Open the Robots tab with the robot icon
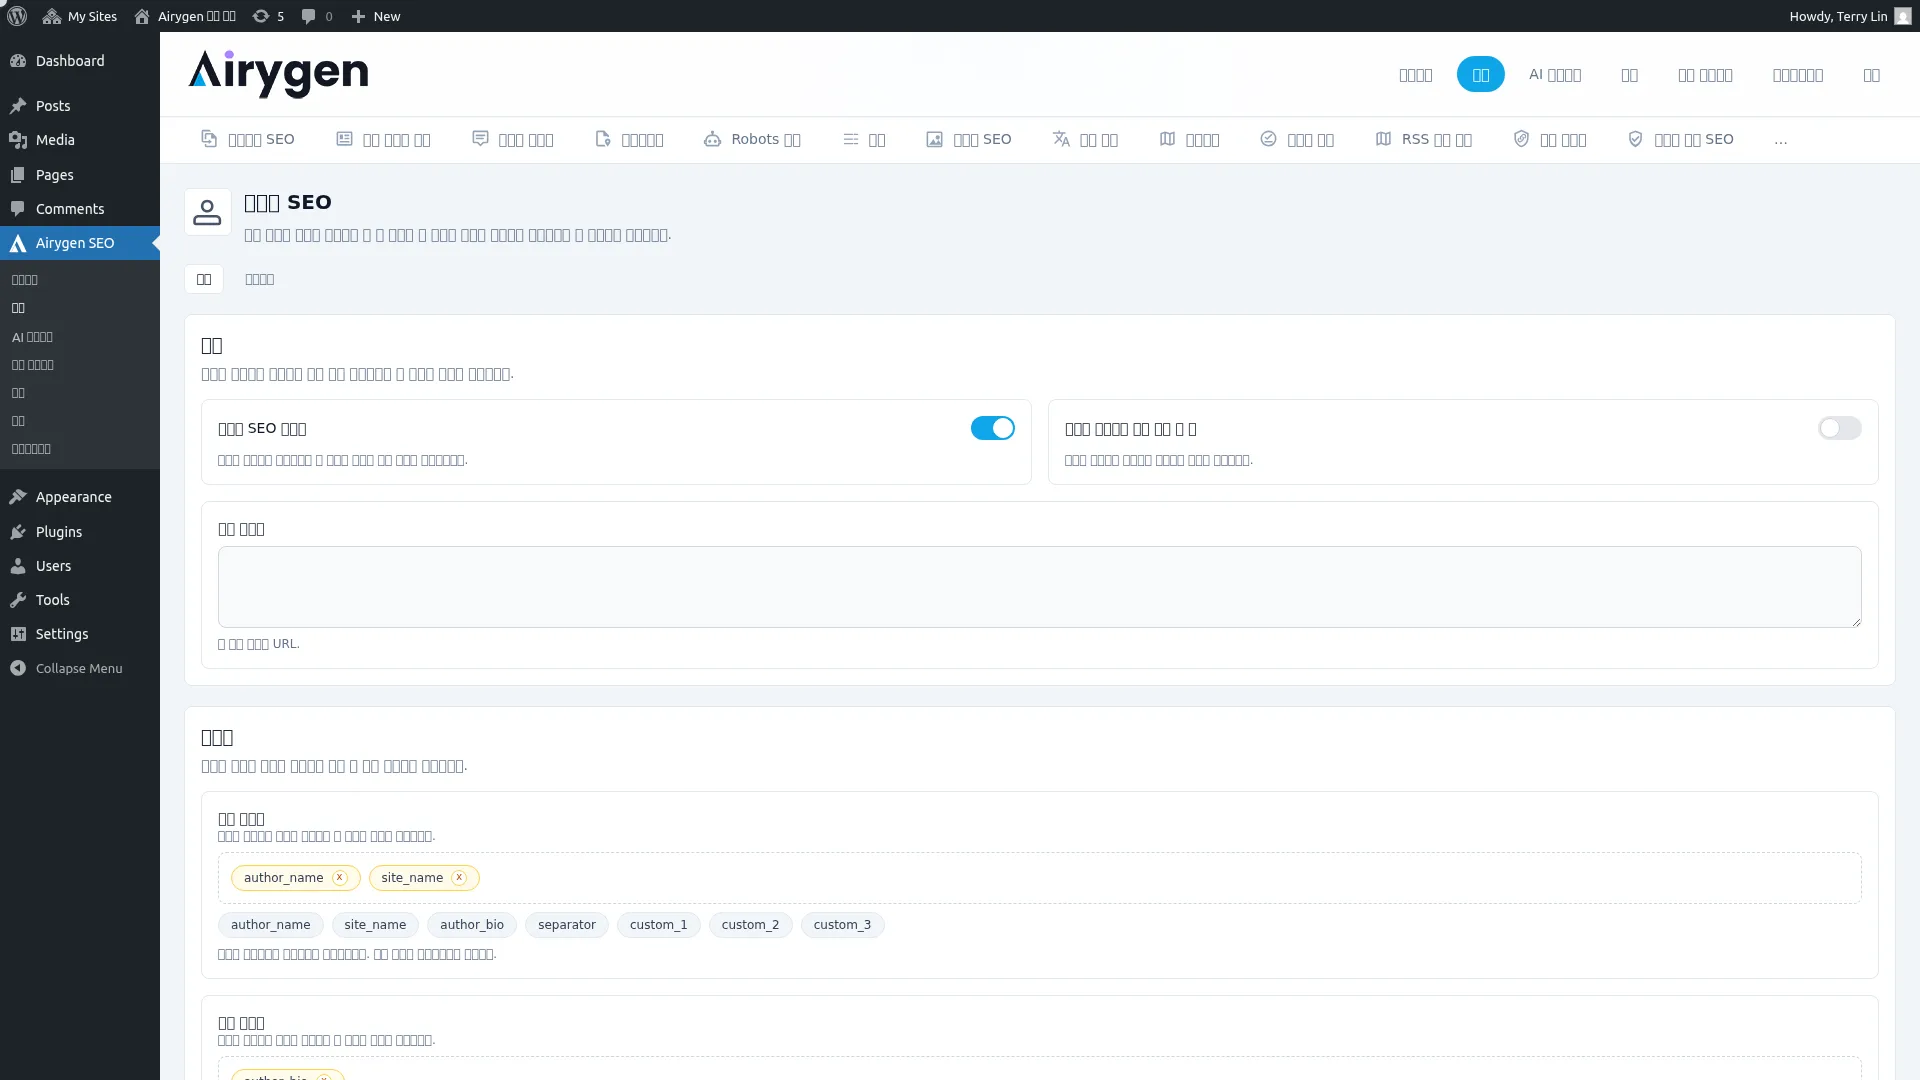The width and height of the screenshot is (1920, 1080). [x=752, y=139]
